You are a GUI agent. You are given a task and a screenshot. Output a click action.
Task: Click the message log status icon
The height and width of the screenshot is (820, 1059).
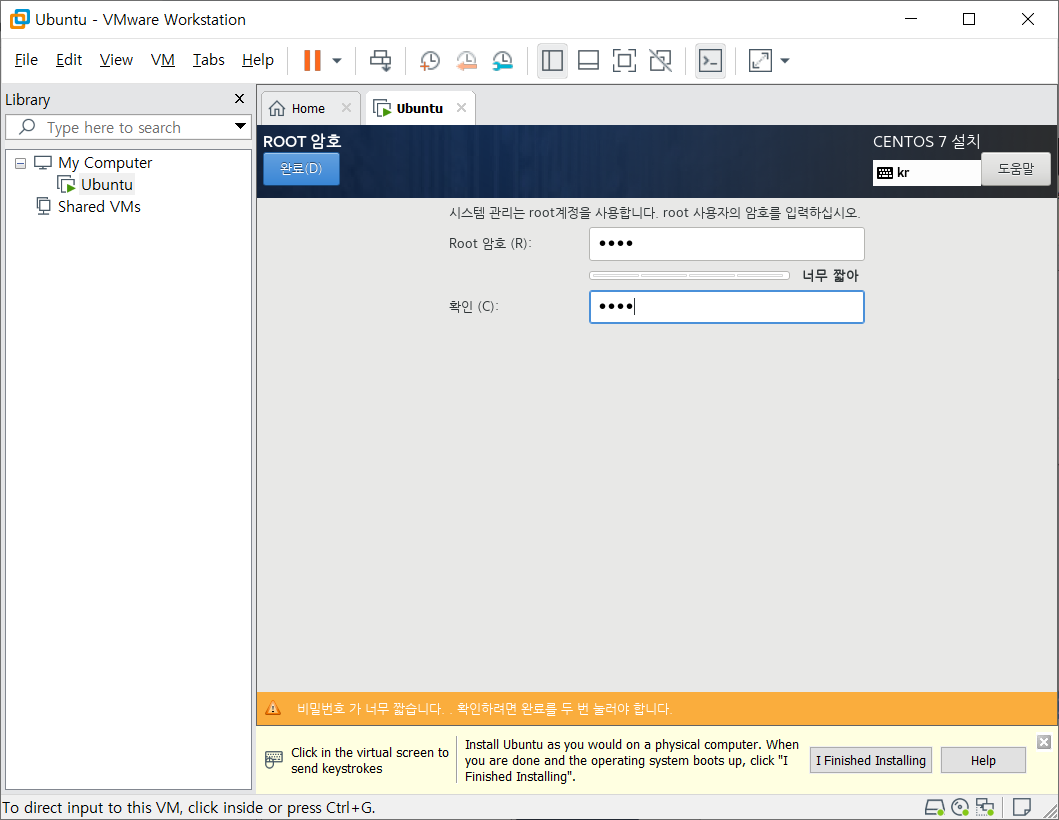[x=1022, y=807]
